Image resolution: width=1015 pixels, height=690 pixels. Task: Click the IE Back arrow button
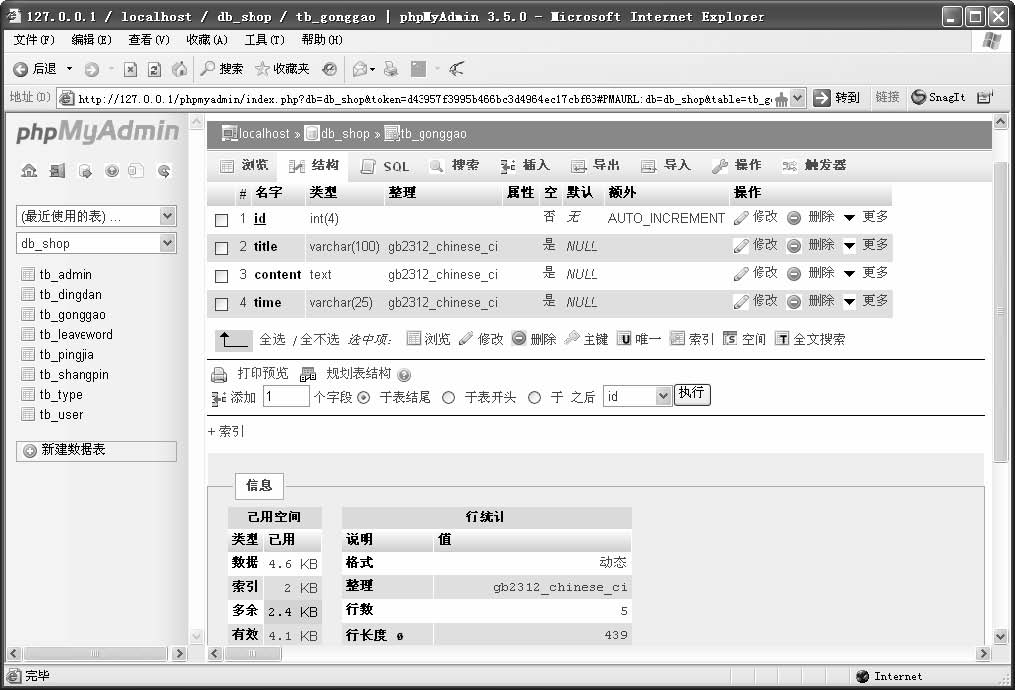click(21, 69)
